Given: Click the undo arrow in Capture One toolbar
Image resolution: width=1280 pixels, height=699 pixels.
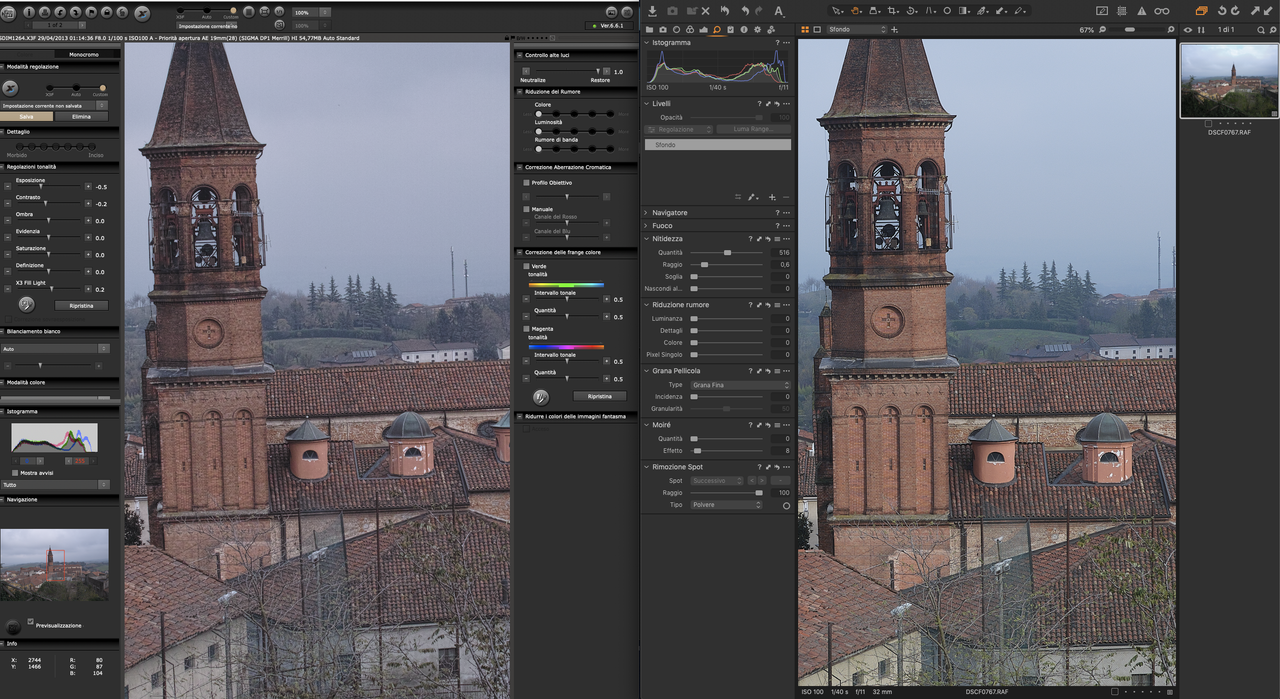Looking at the screenshot, I should point(745,10).
